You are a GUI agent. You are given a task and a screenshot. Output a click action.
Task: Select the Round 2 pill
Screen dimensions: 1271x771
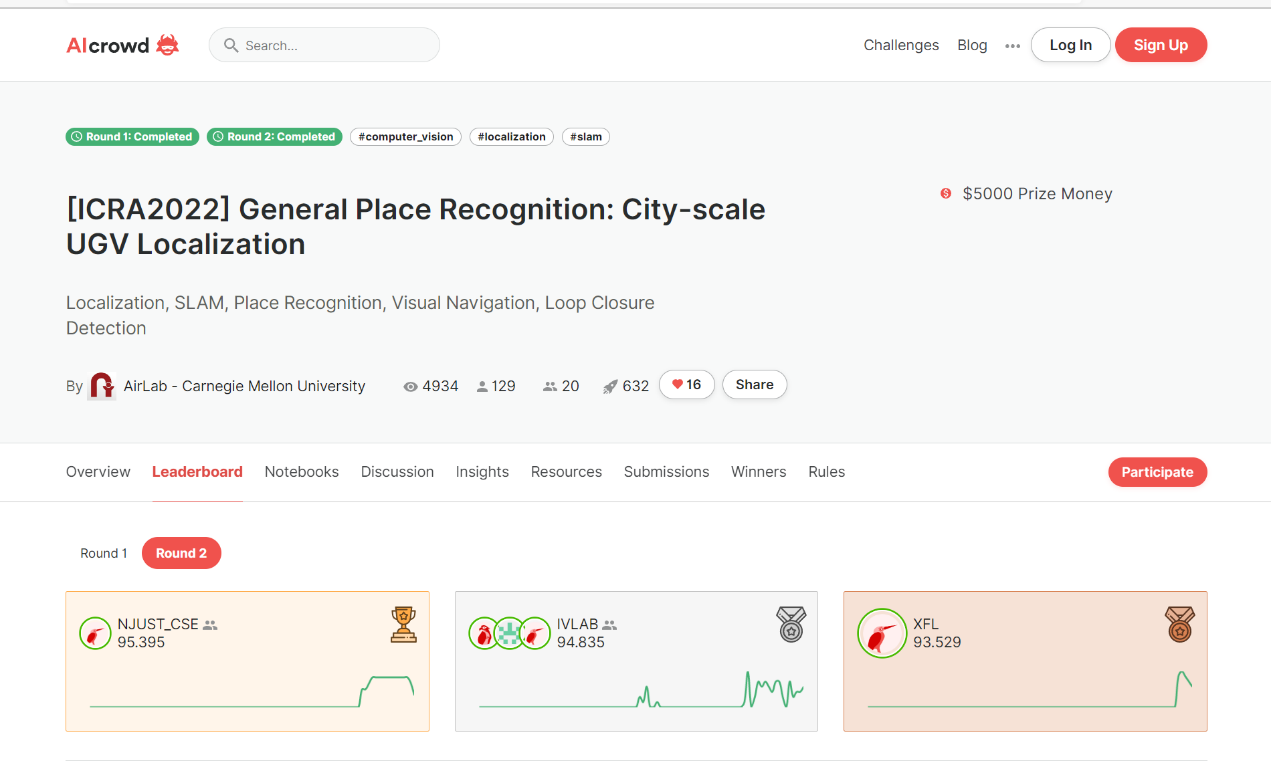click(x=181, y=553)
